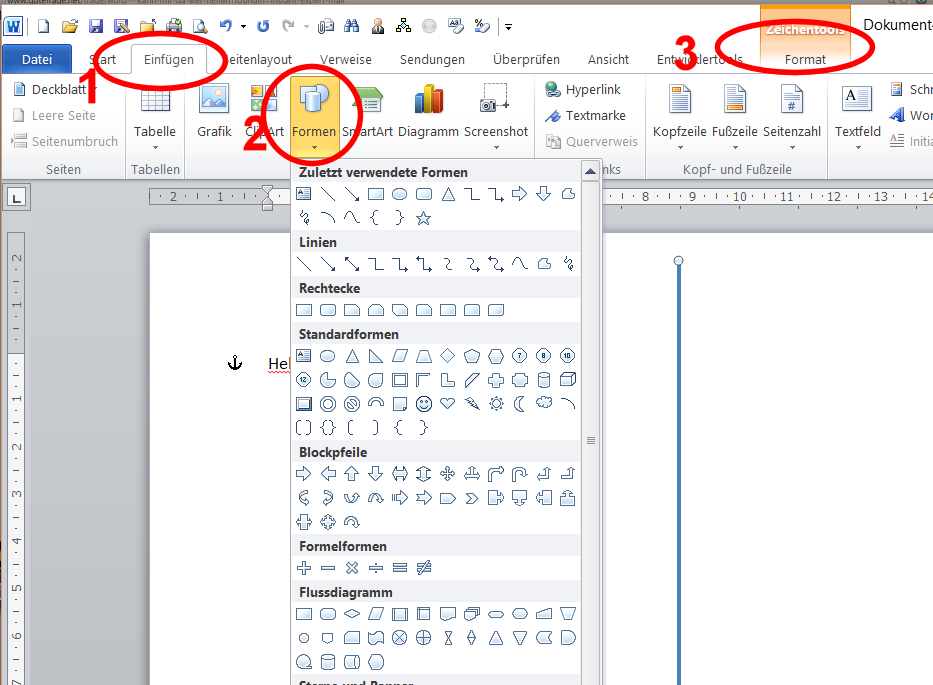
Task: Select the plus sign in Formelformen
Action: [304, 568]
